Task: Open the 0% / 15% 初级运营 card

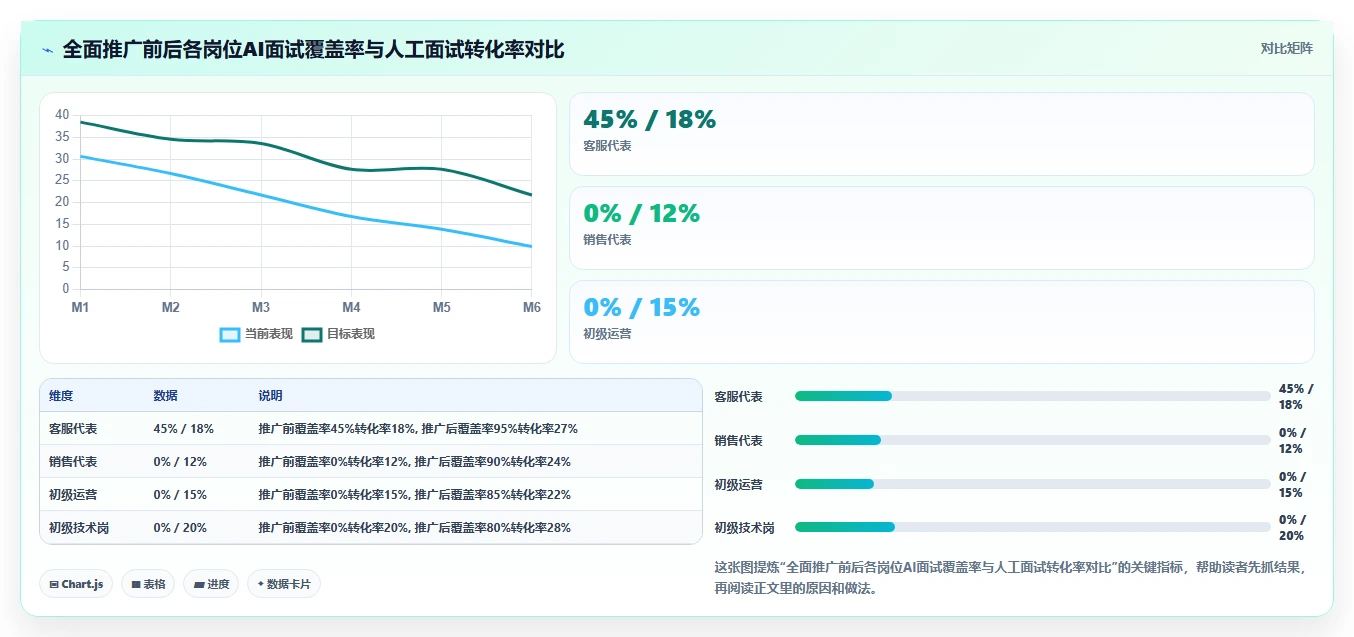Action: [941, 322]
